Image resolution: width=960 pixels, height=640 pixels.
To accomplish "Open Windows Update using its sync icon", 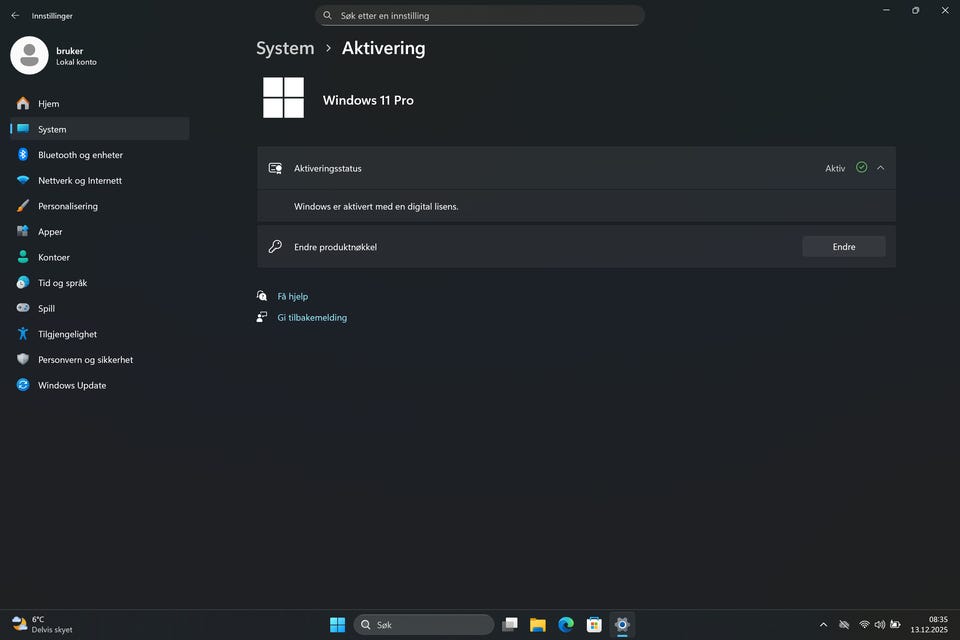I will (23, 385).
